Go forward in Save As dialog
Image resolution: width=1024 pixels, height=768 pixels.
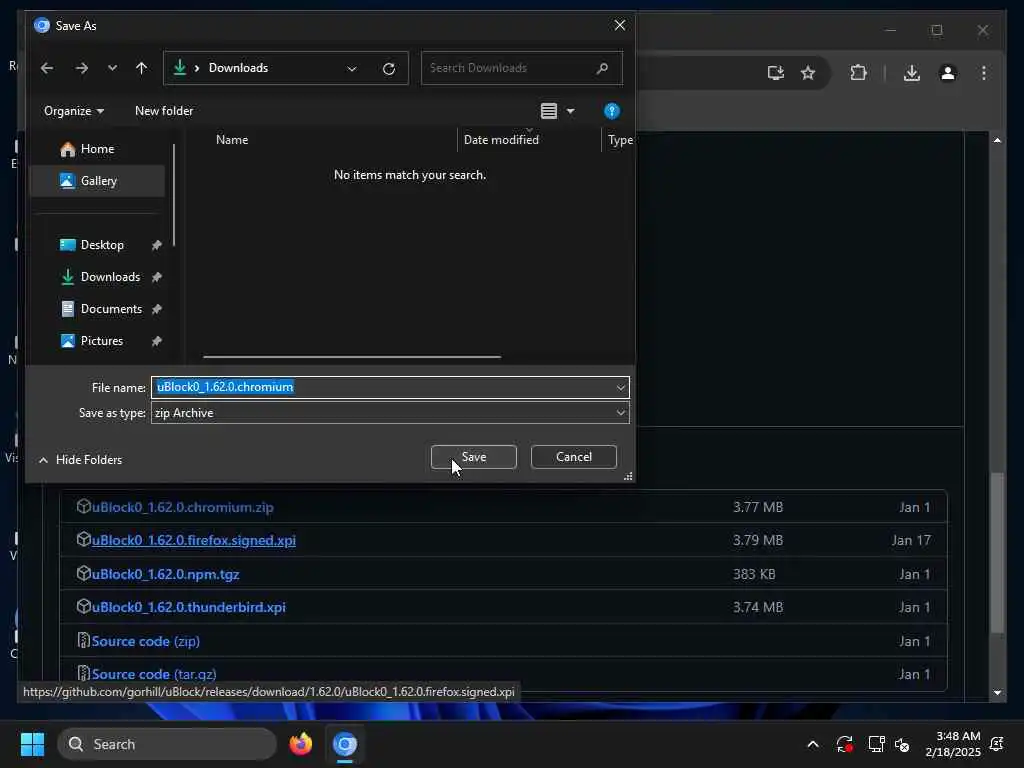click(82, 68)
